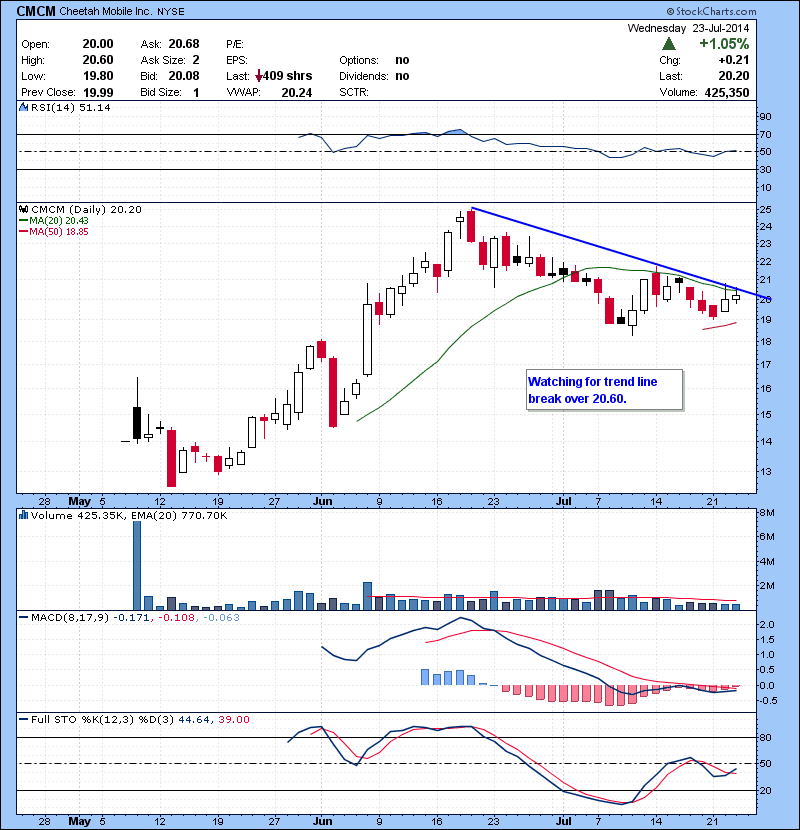Click the MACD value -0.171
Viewport: 800px width, 830px height.
tap(131, 617)
